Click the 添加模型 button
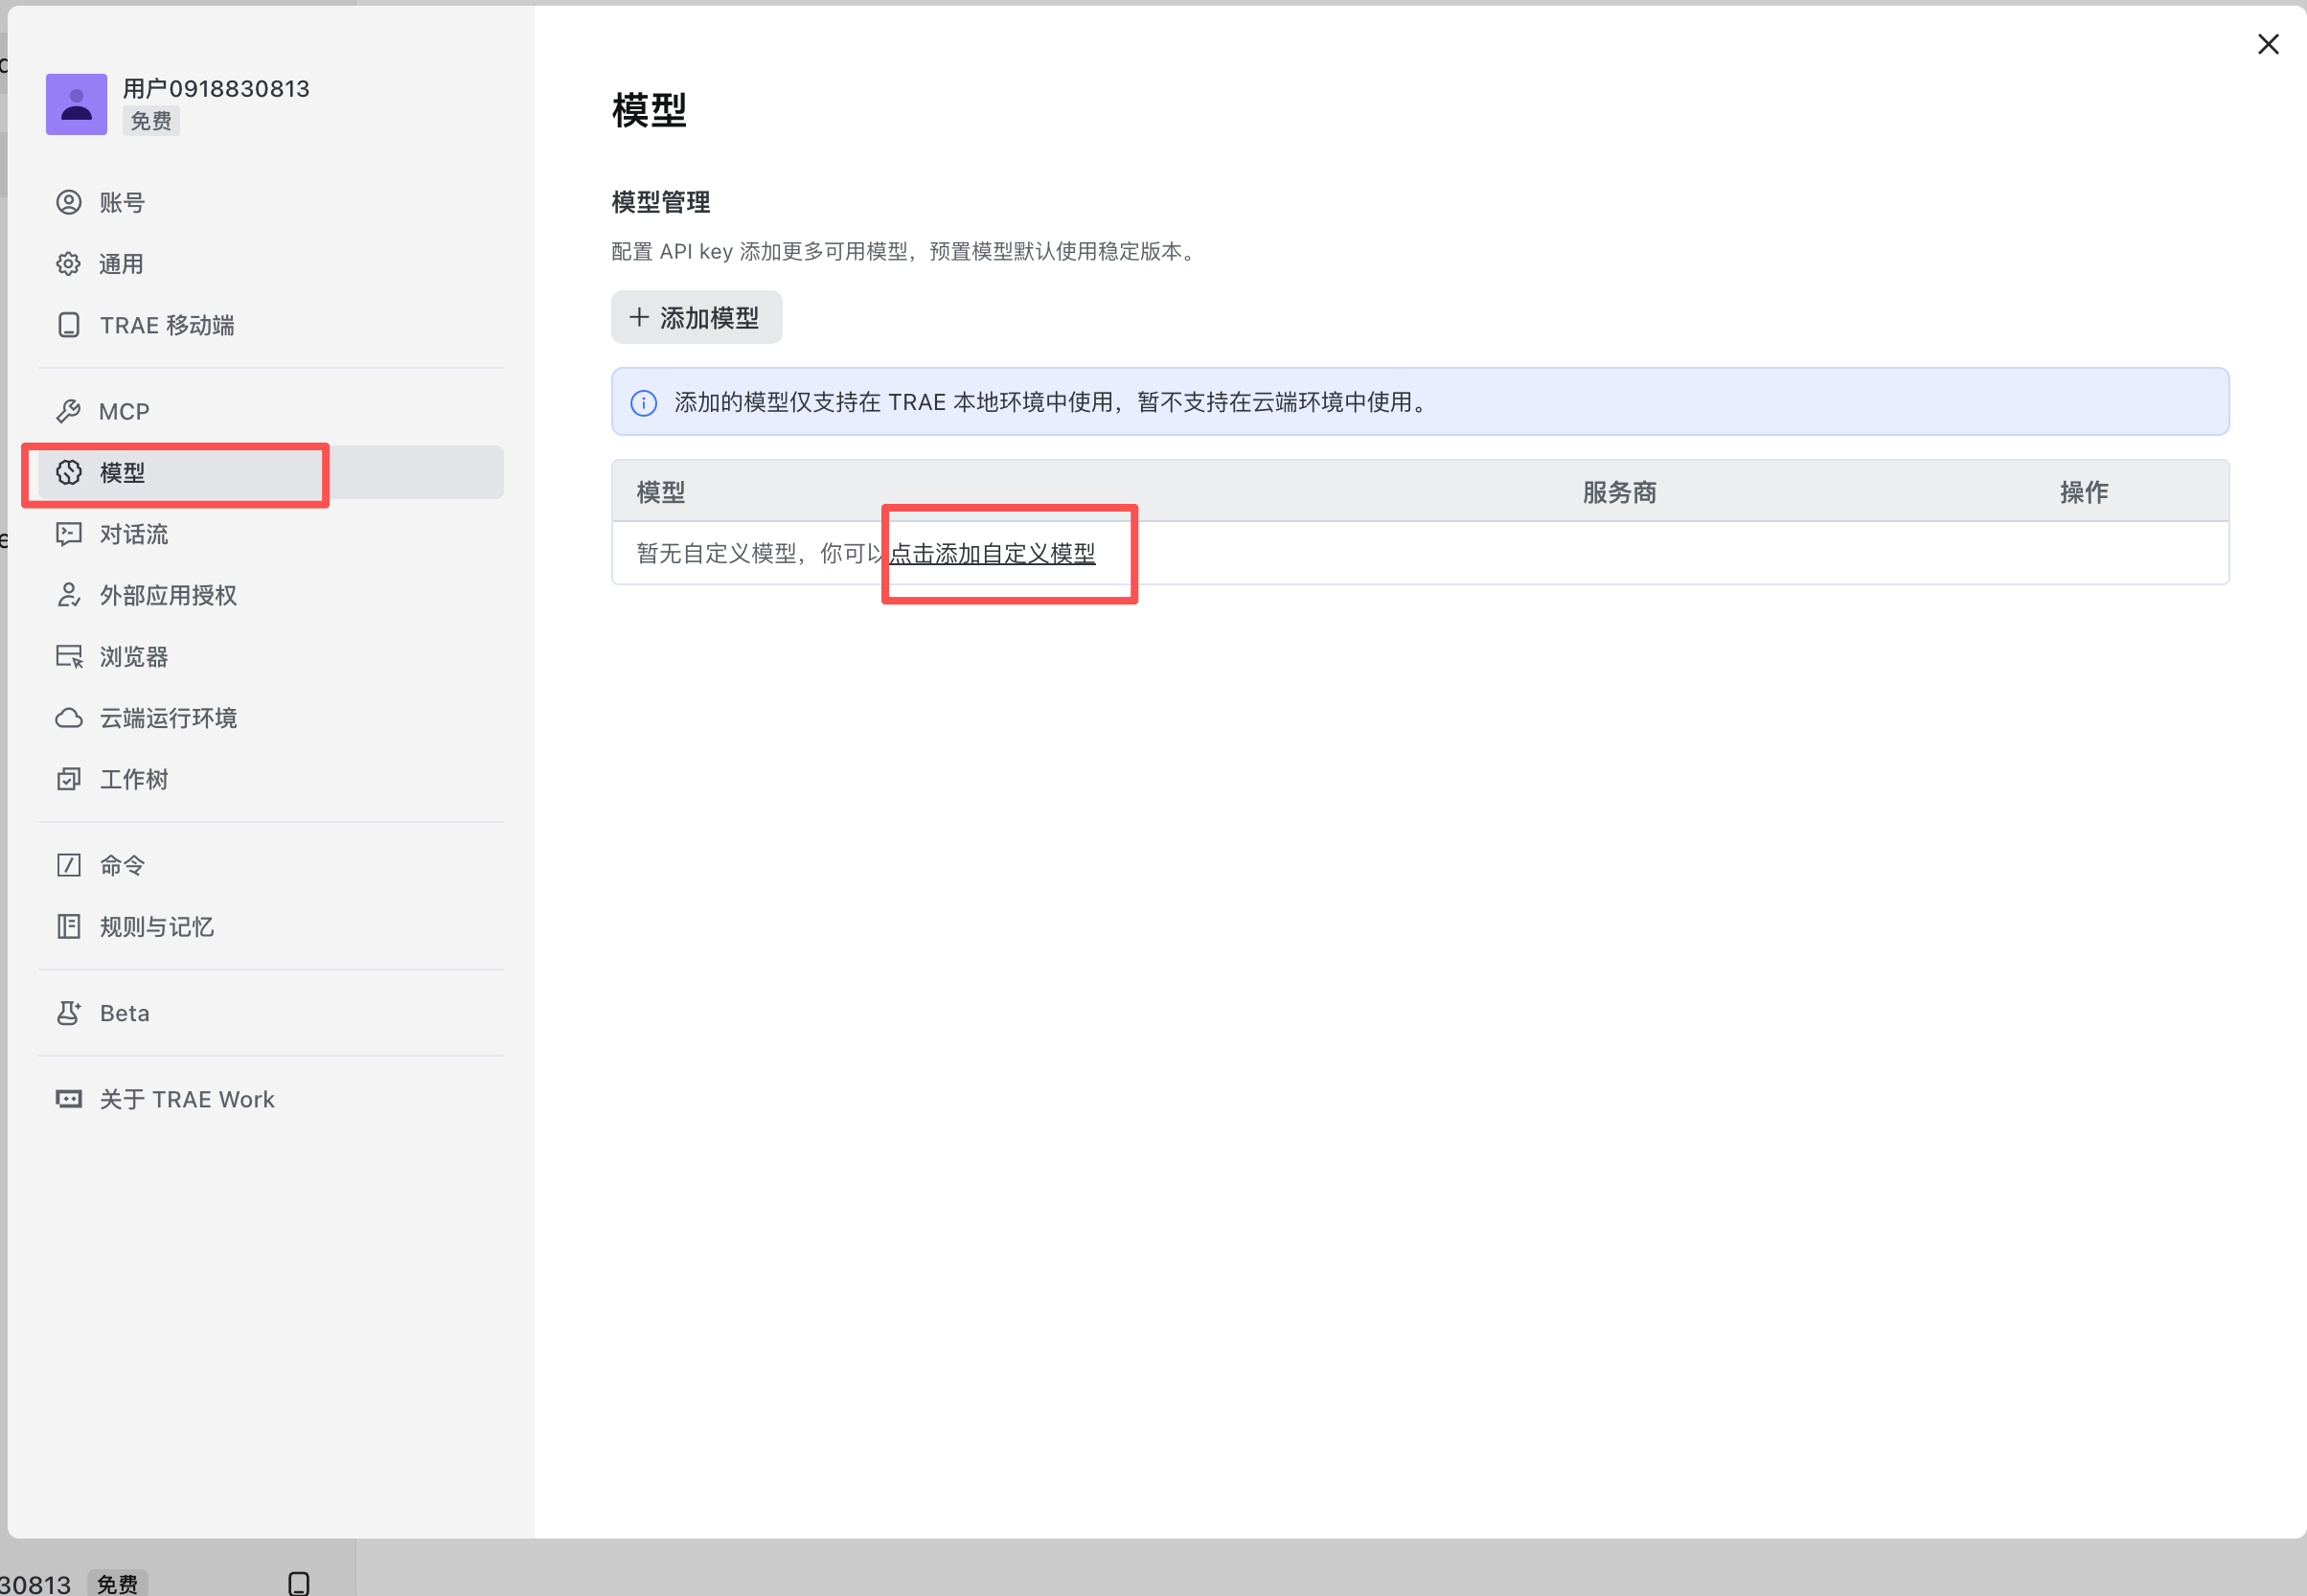This screenshot has height=1596, width=2307. (696, 318)
